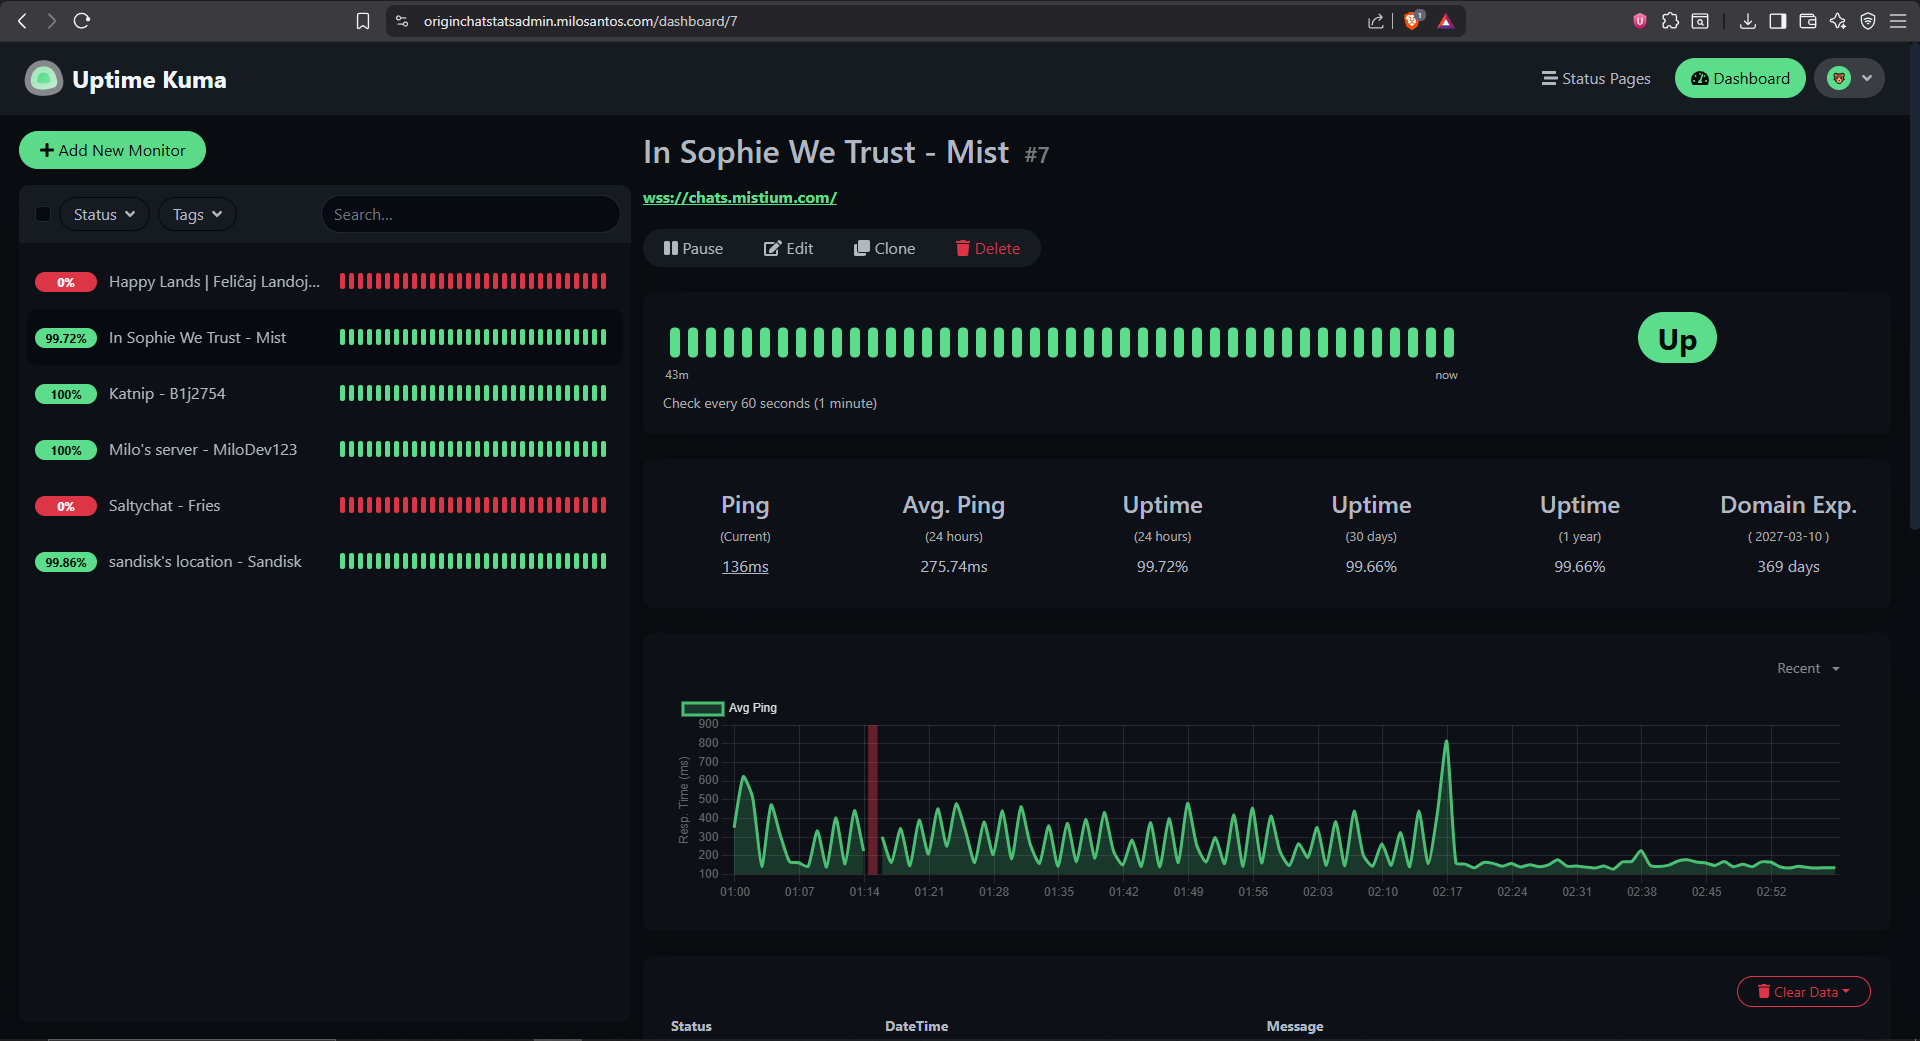Open browser extensions puzzle icon
The height and width of the screenshot is (1041, 1920).
click(1670, 21)
